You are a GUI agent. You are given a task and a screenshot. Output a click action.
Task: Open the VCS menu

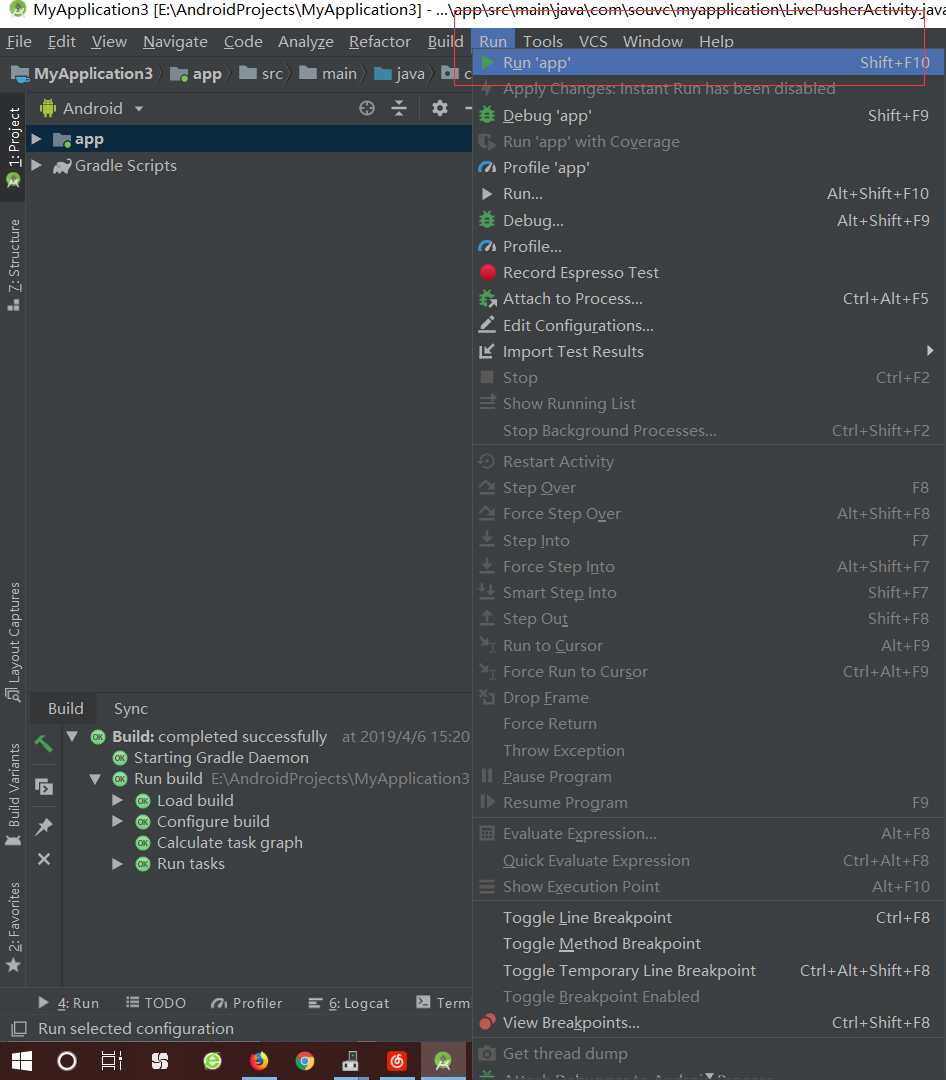click(593, 42)
